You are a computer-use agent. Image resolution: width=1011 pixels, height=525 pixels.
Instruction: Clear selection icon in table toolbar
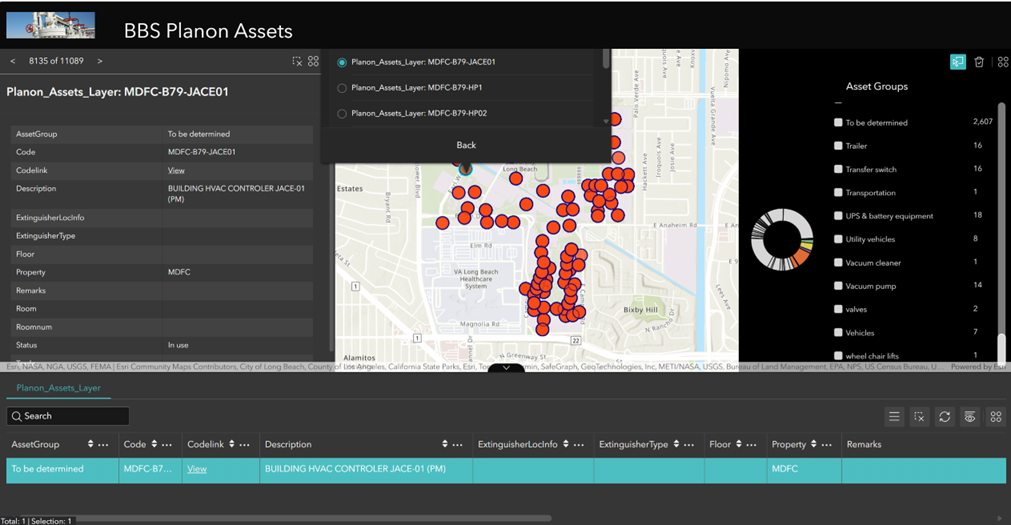[919, 417]
